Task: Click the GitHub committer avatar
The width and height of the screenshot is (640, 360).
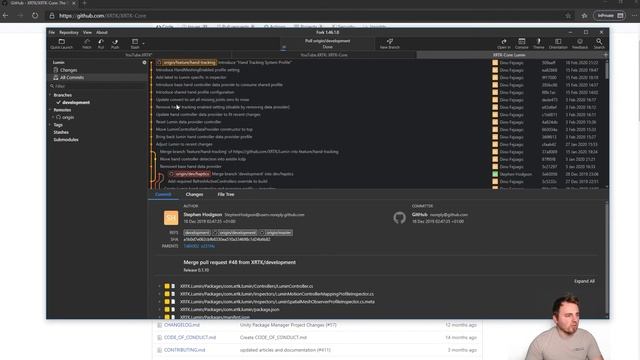Action: (x=400, y=218)
